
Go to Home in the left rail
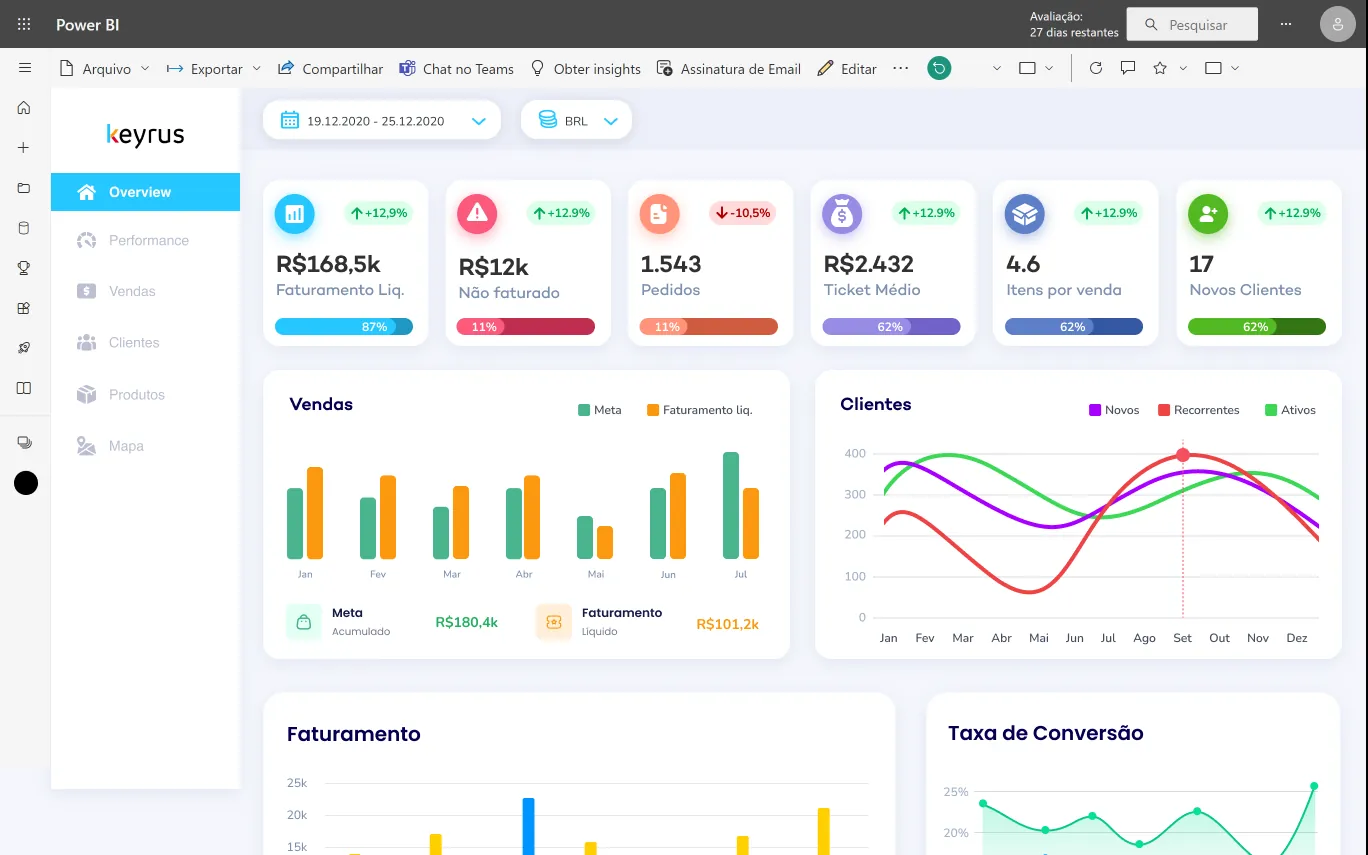click(x=24, y=108)
